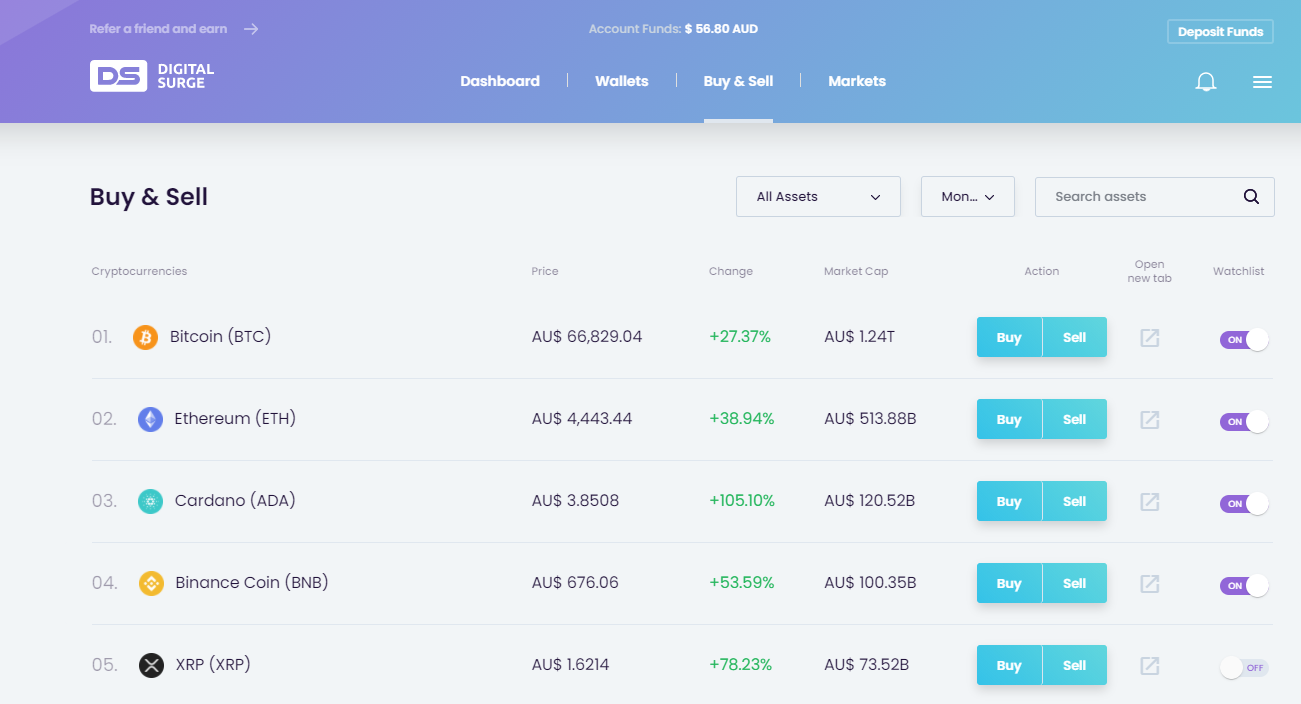1301x704 pixels.
Task: Open XRP in a new tab
Action: point(1150,665)
